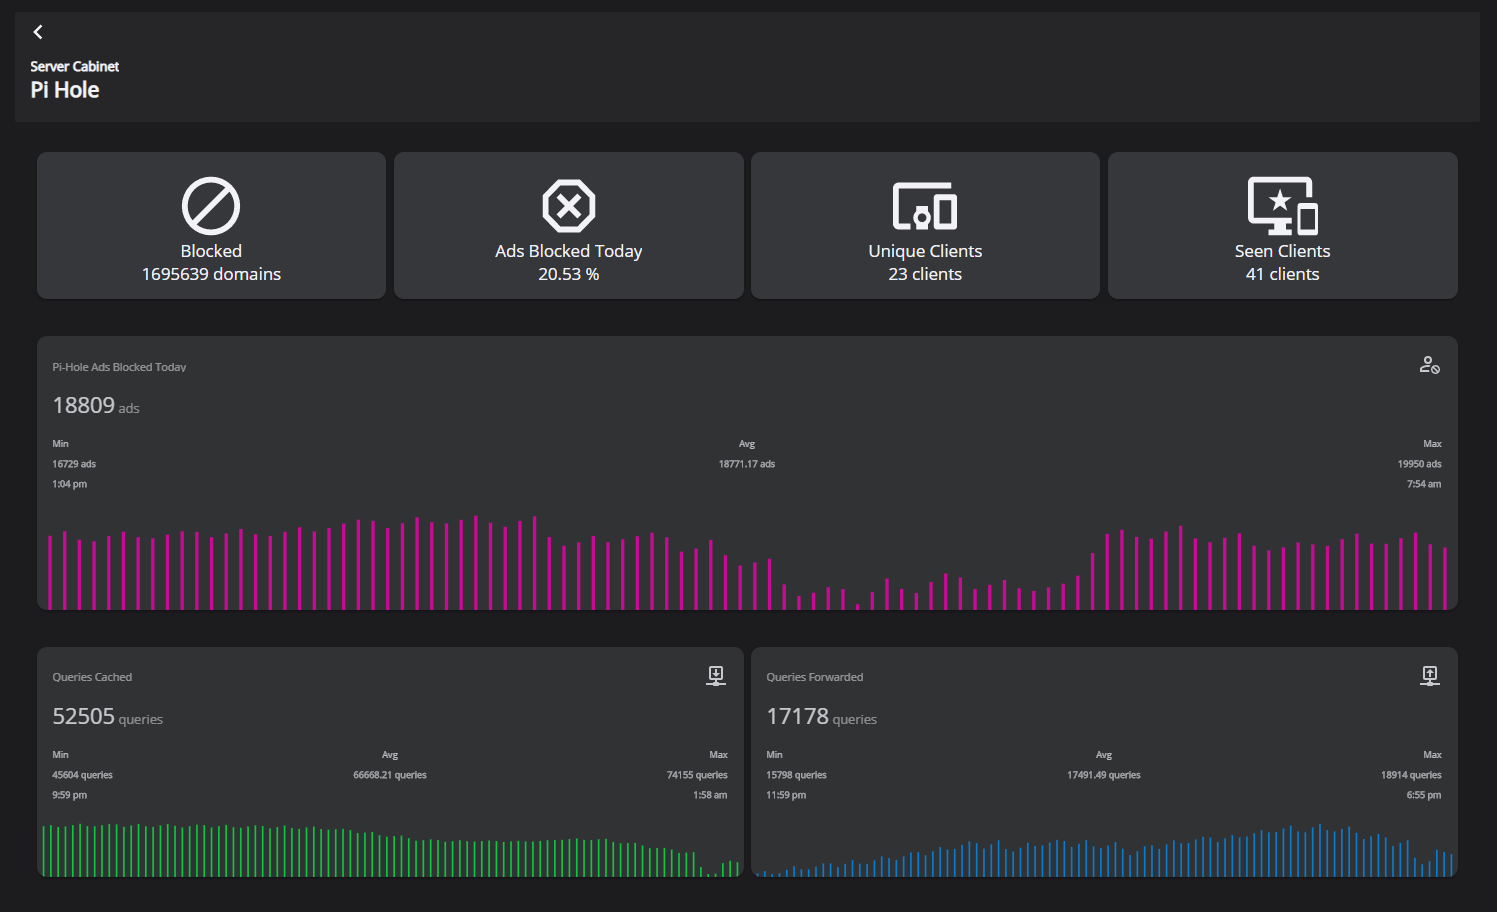Click the 7:54 am maximum timestamp
1497x912 pixels.
[x=1424, y=484]
